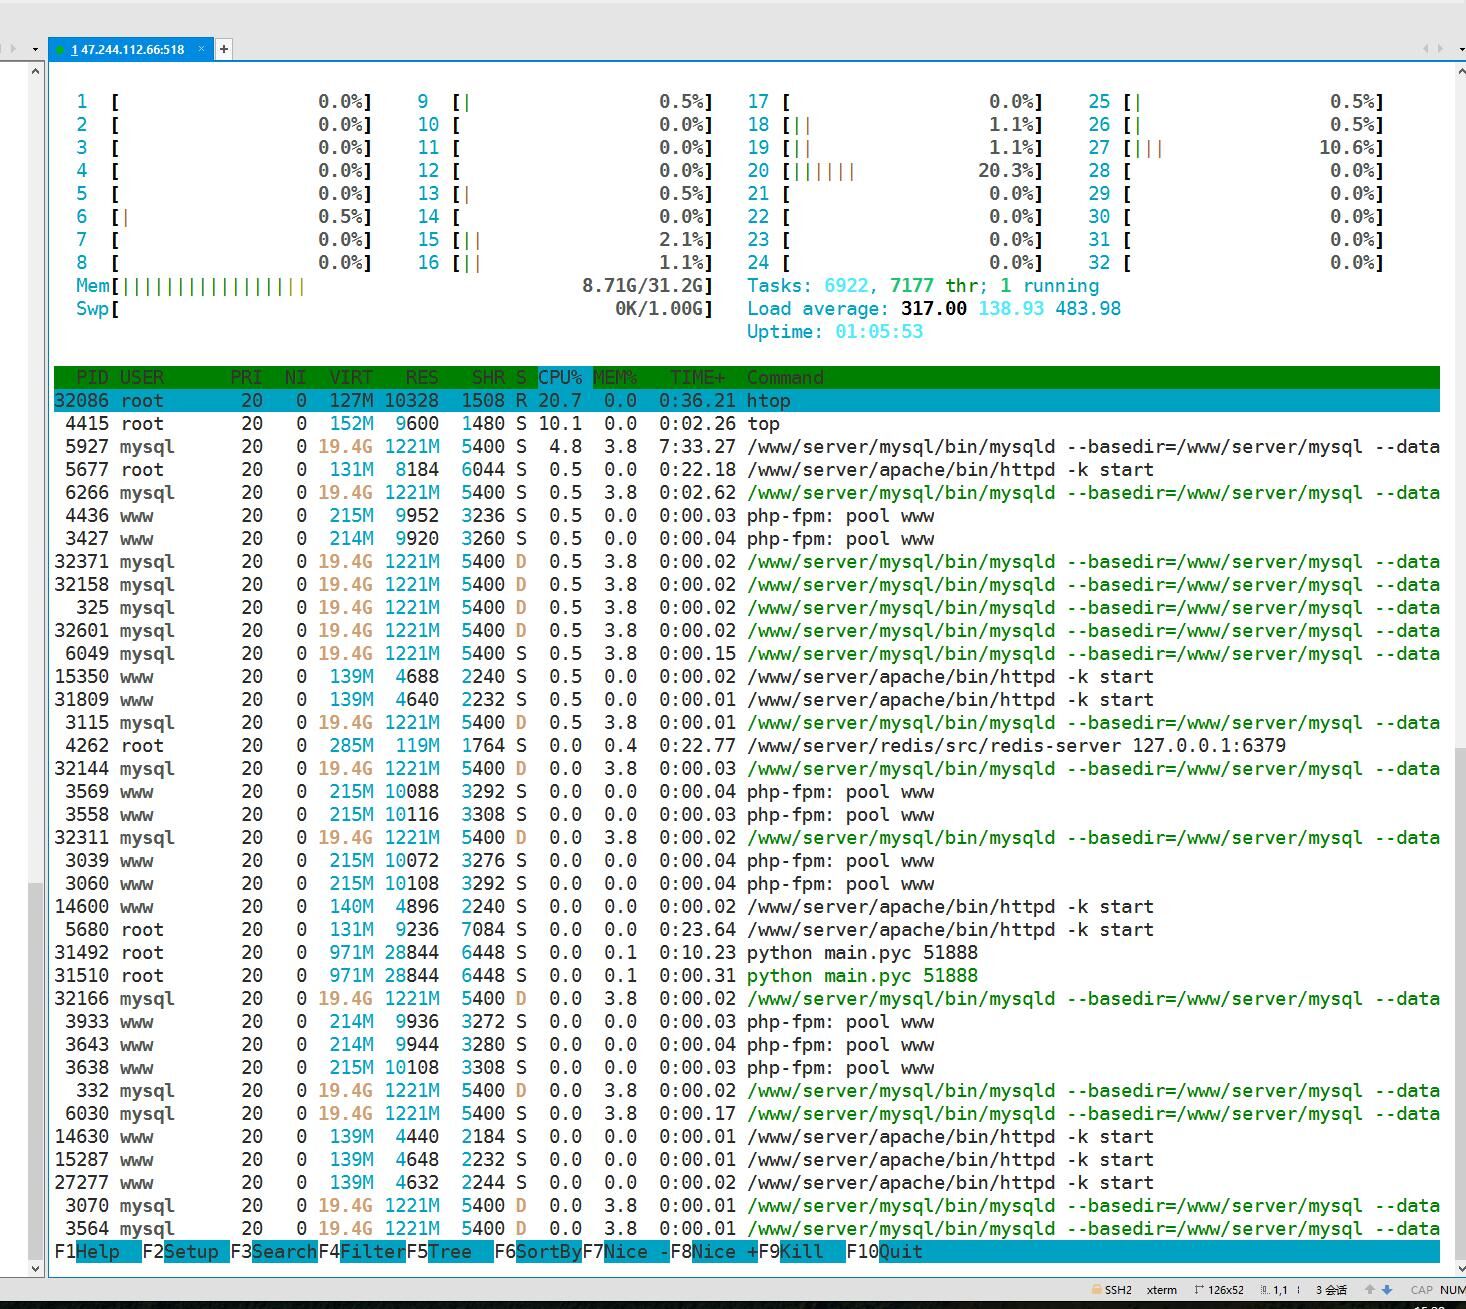Click the gray up arrow in status bar
Screen dimensions: 1466x1309
click(1370, 1290)
